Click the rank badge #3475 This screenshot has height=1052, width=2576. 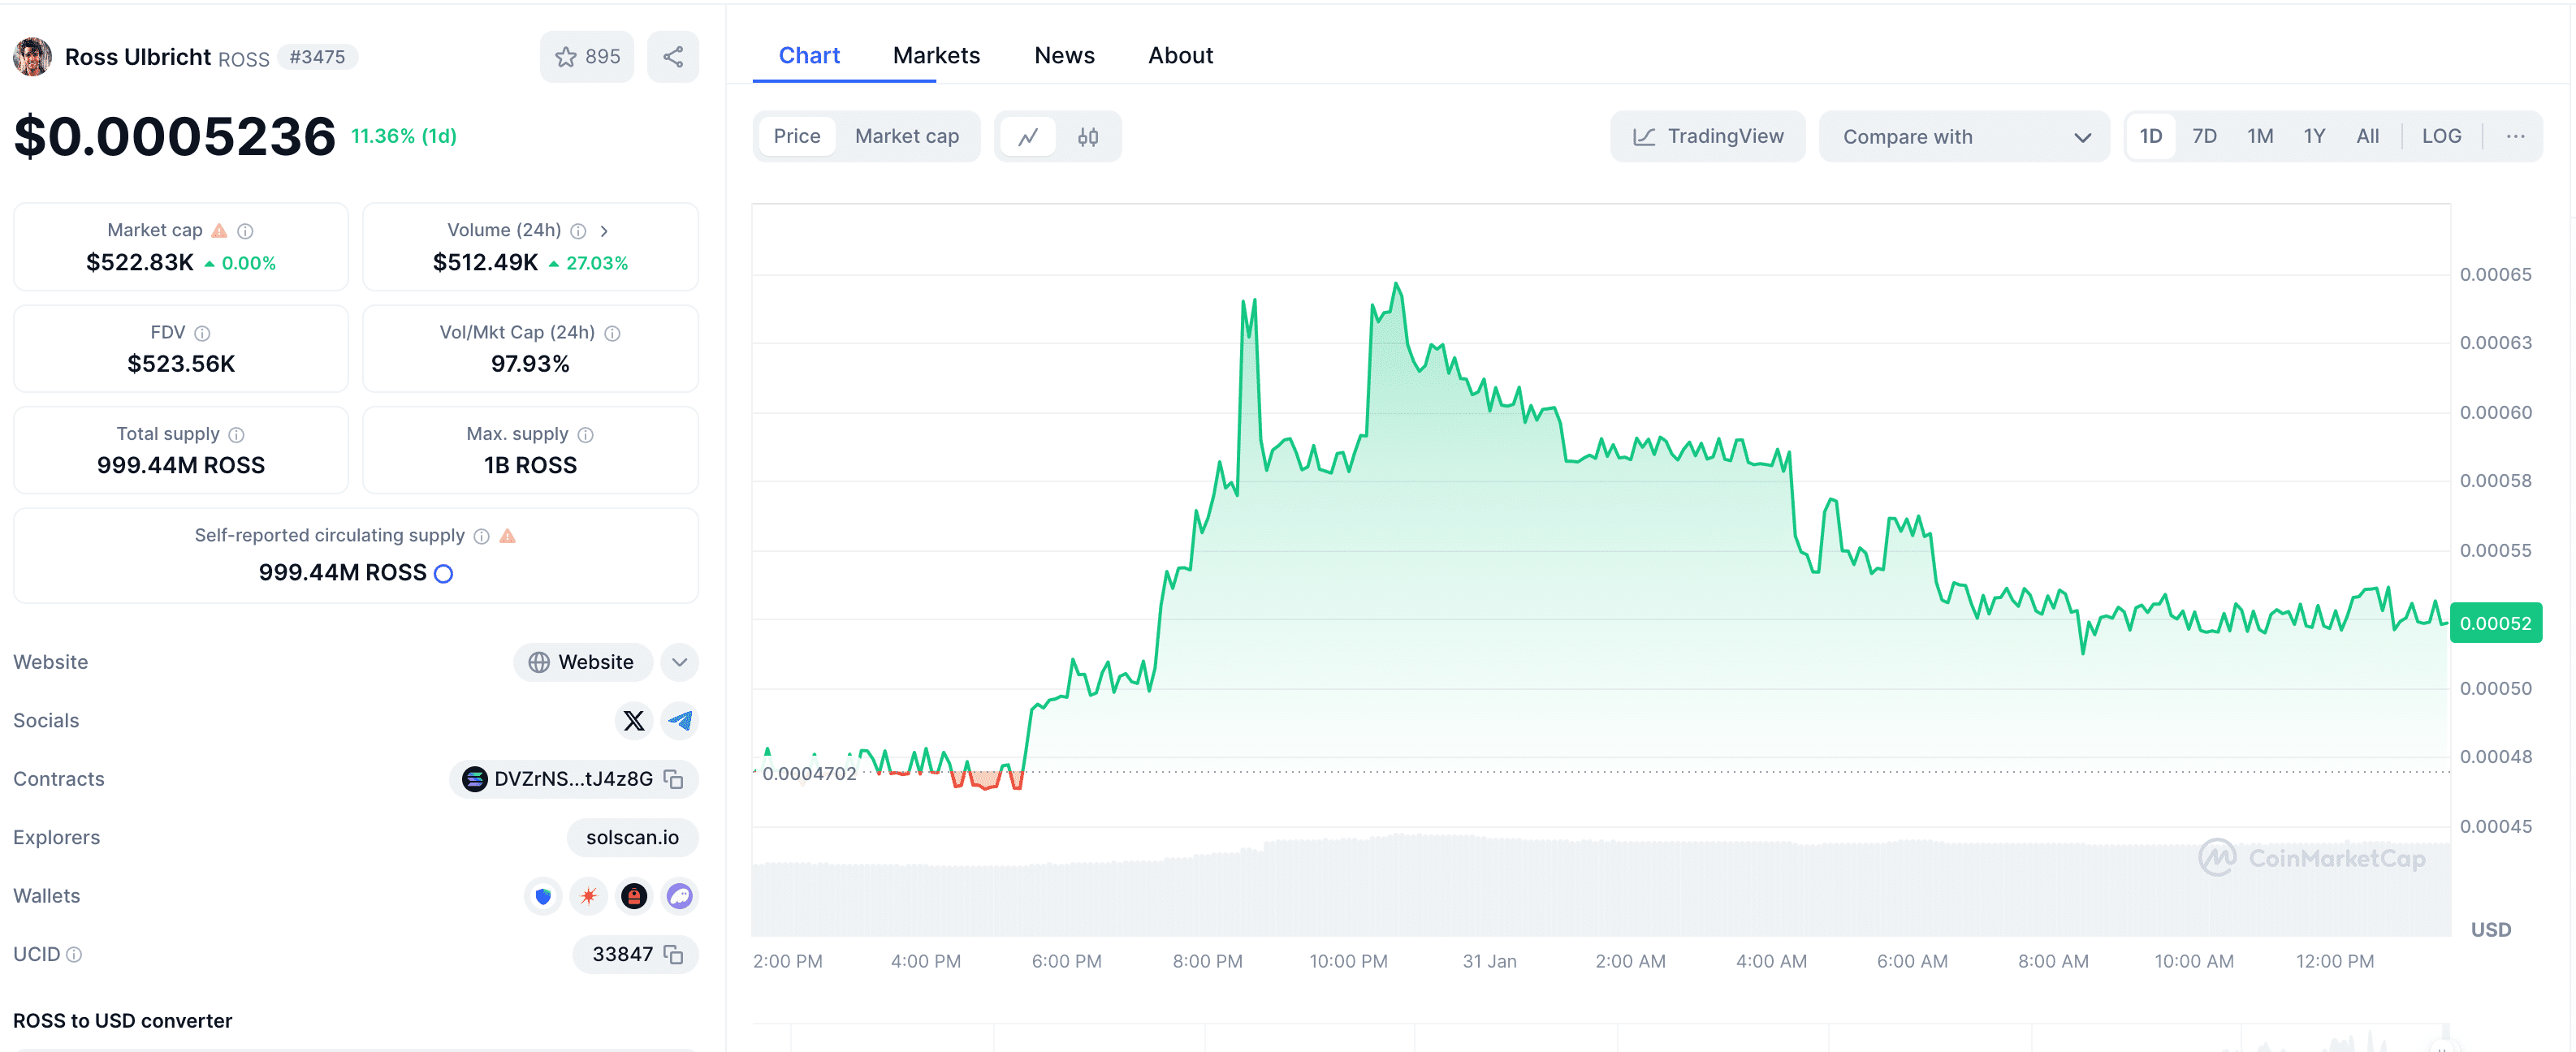[317, 58]
